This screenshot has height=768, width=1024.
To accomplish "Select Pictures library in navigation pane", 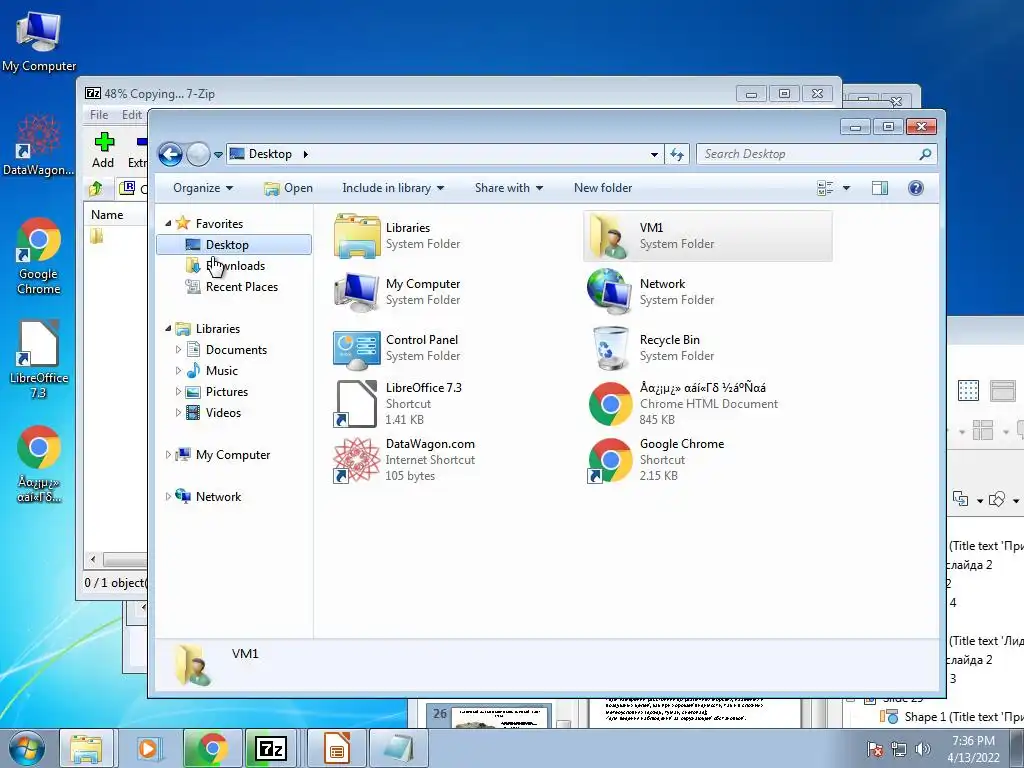I will pyautogui.click(x=217, y=392).
